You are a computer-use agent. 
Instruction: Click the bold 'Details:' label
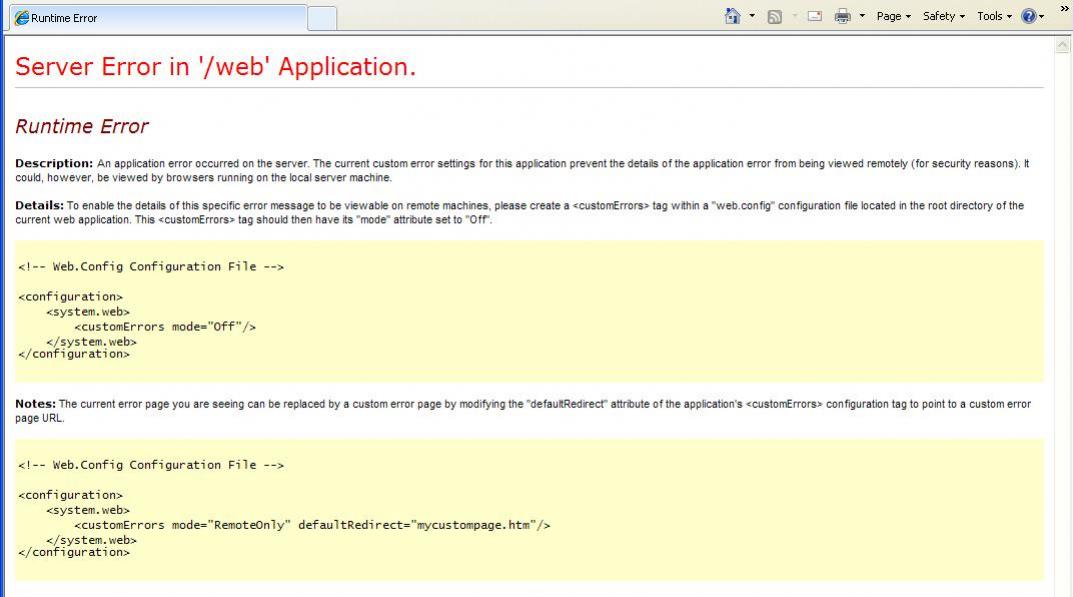[40, 205]
